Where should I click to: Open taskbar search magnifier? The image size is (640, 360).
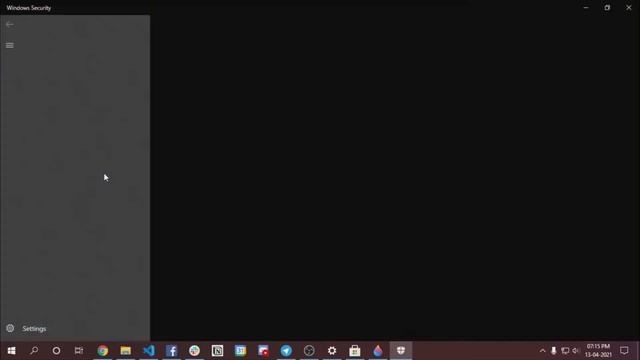pos(34,351)
